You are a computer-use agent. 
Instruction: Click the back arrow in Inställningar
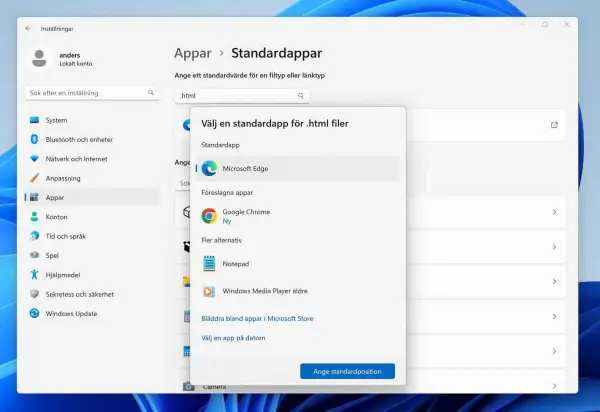coord(28,28)
